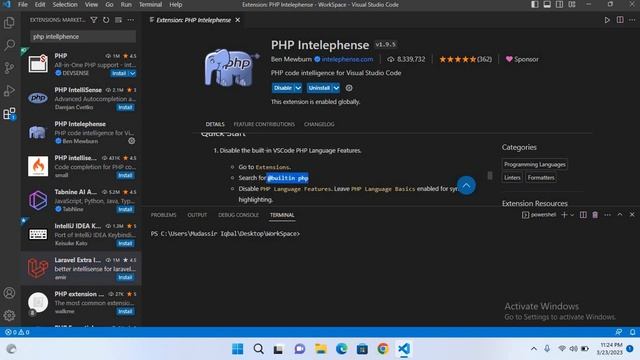Click the extension details scrollbar thumb

pos(490,176)
